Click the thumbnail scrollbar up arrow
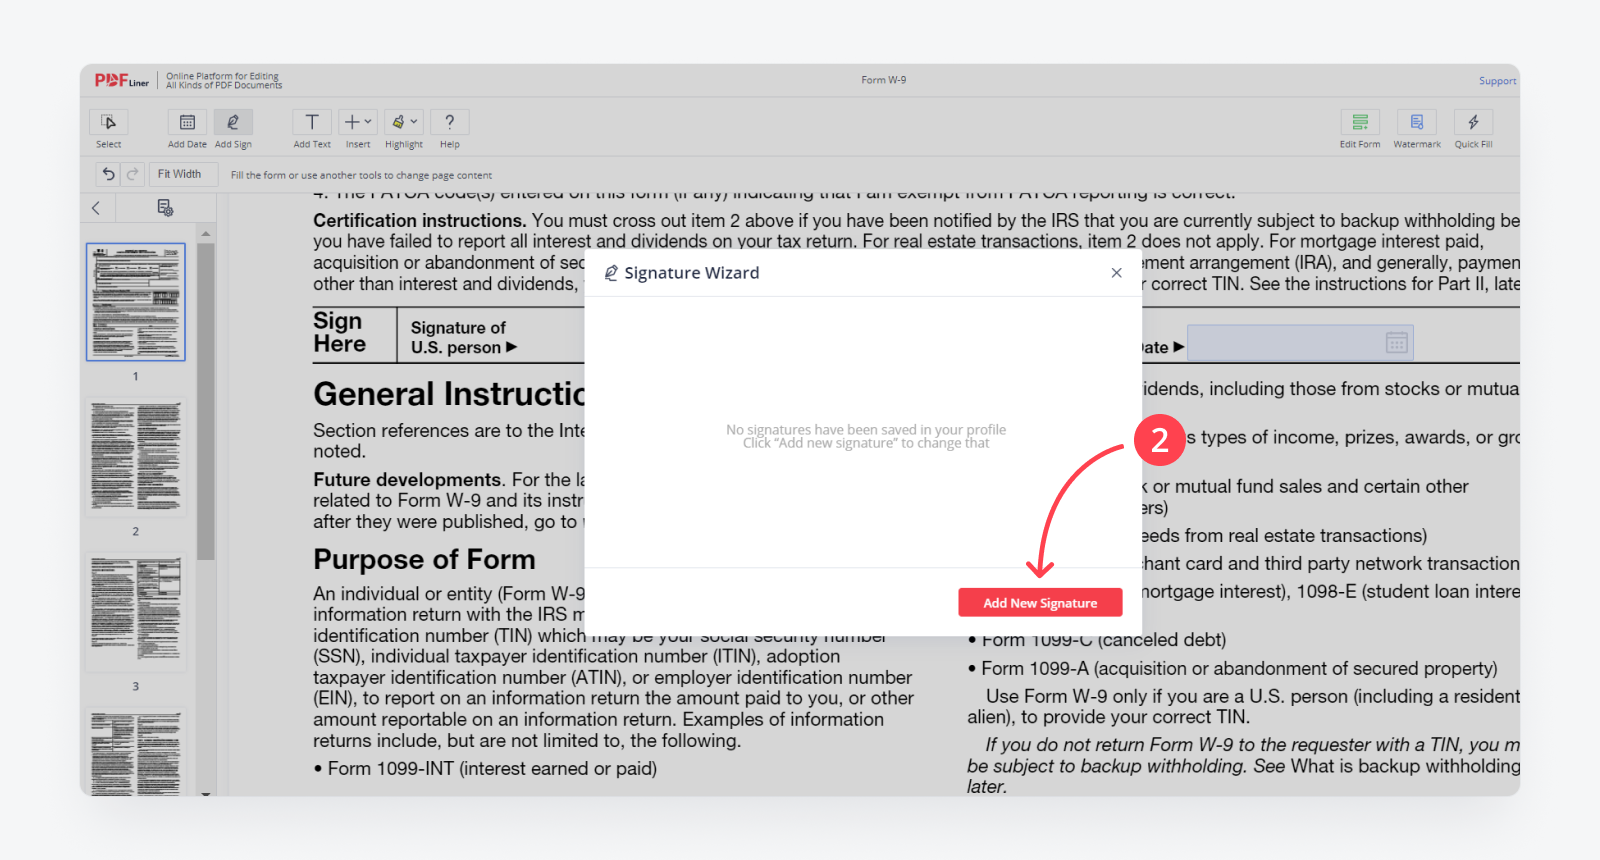Viewport: 1600px width, 860px height. point(206,234)
